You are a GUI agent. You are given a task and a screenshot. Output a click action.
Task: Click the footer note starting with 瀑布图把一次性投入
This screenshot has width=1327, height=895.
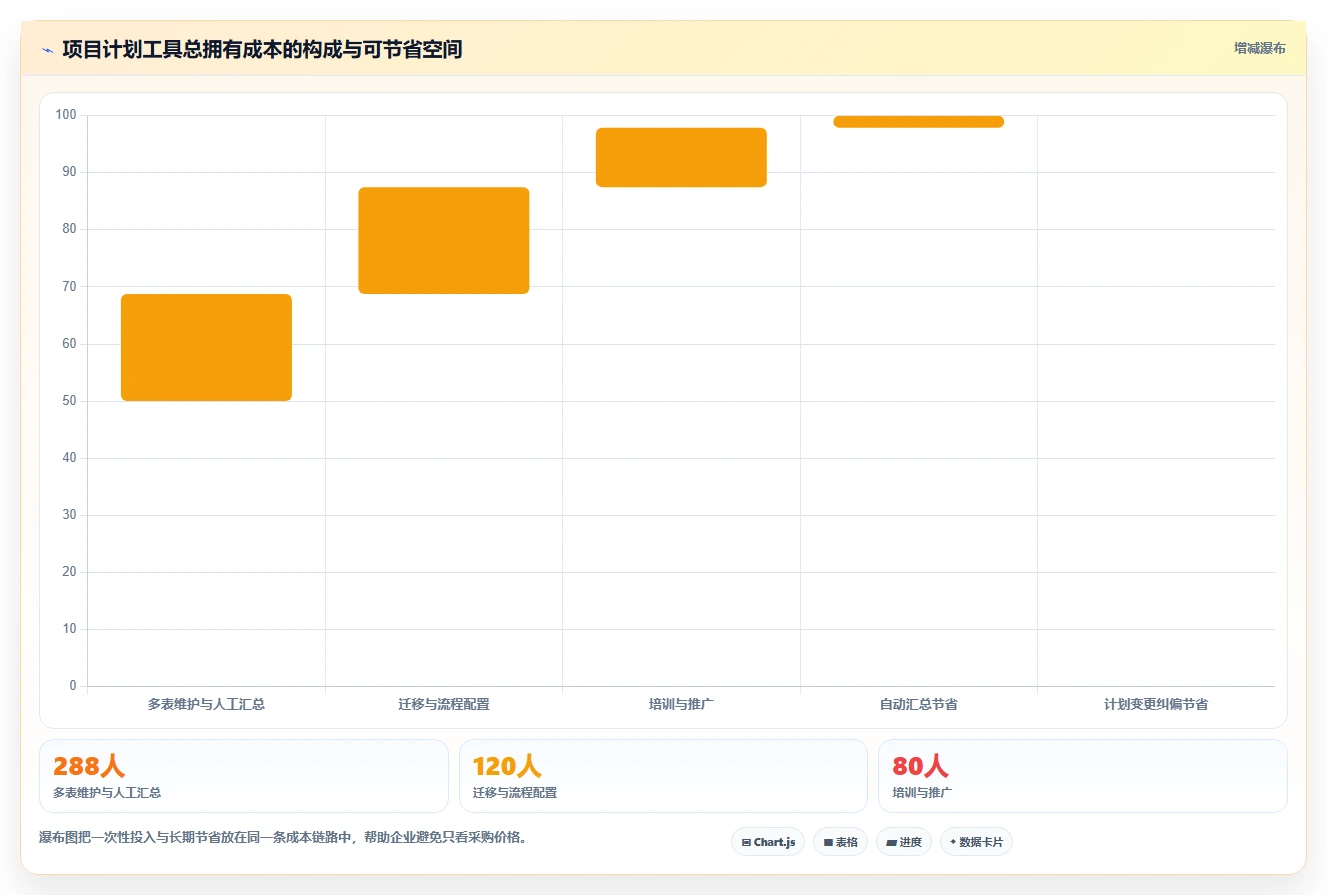point(283,837)
